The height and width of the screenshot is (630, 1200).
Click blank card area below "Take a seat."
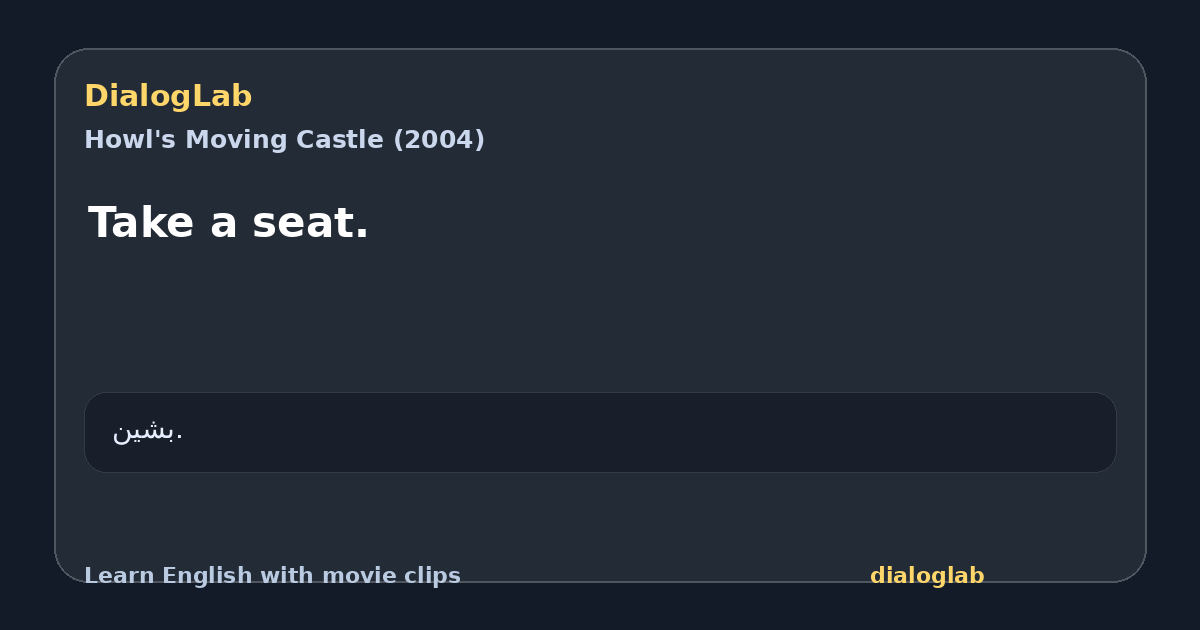(x=600, y=320)
